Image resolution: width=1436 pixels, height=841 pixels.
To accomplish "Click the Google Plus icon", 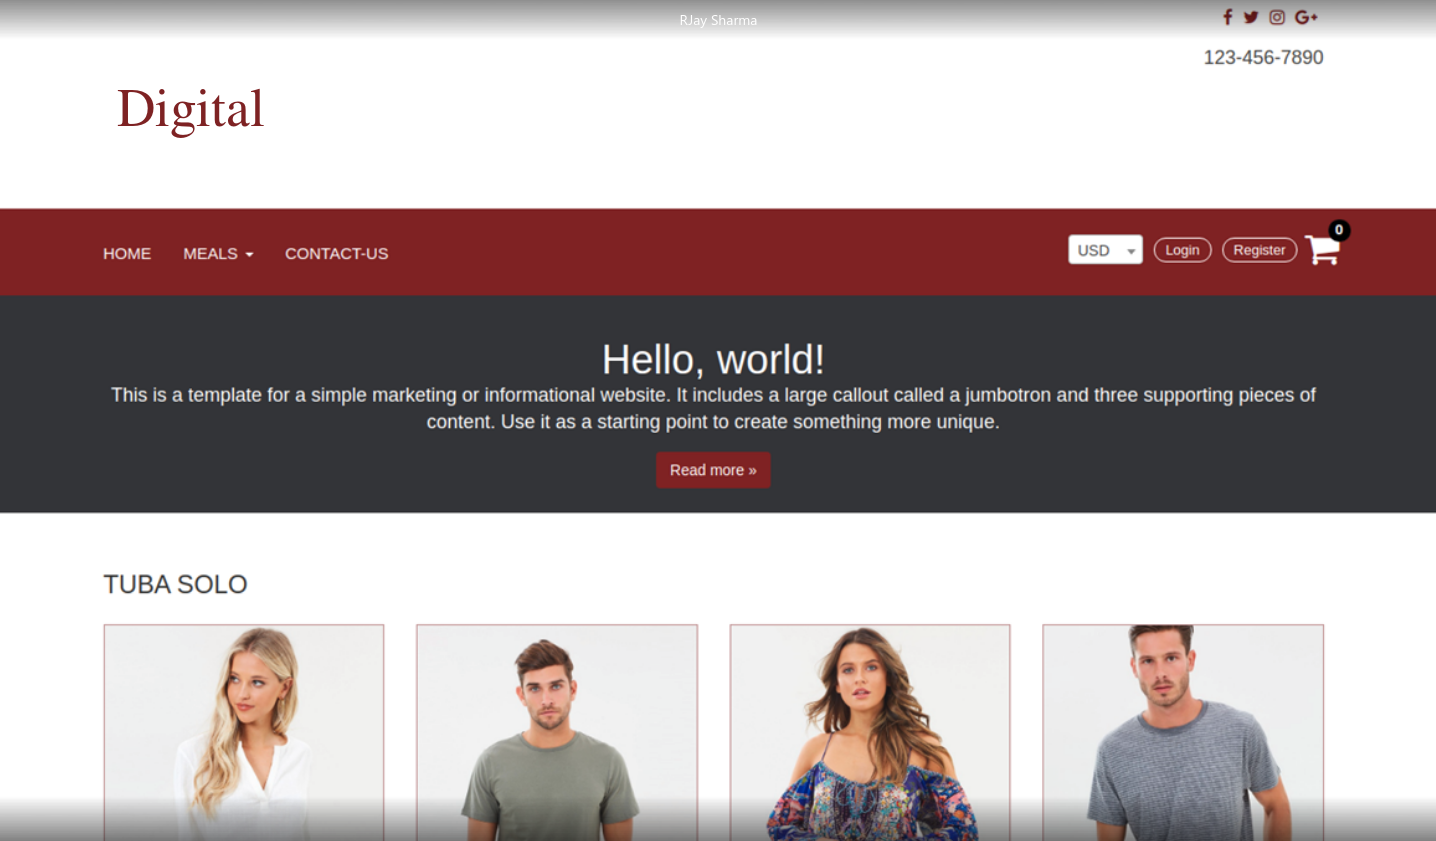I will pyautogui.click(x=1305, y=17).
